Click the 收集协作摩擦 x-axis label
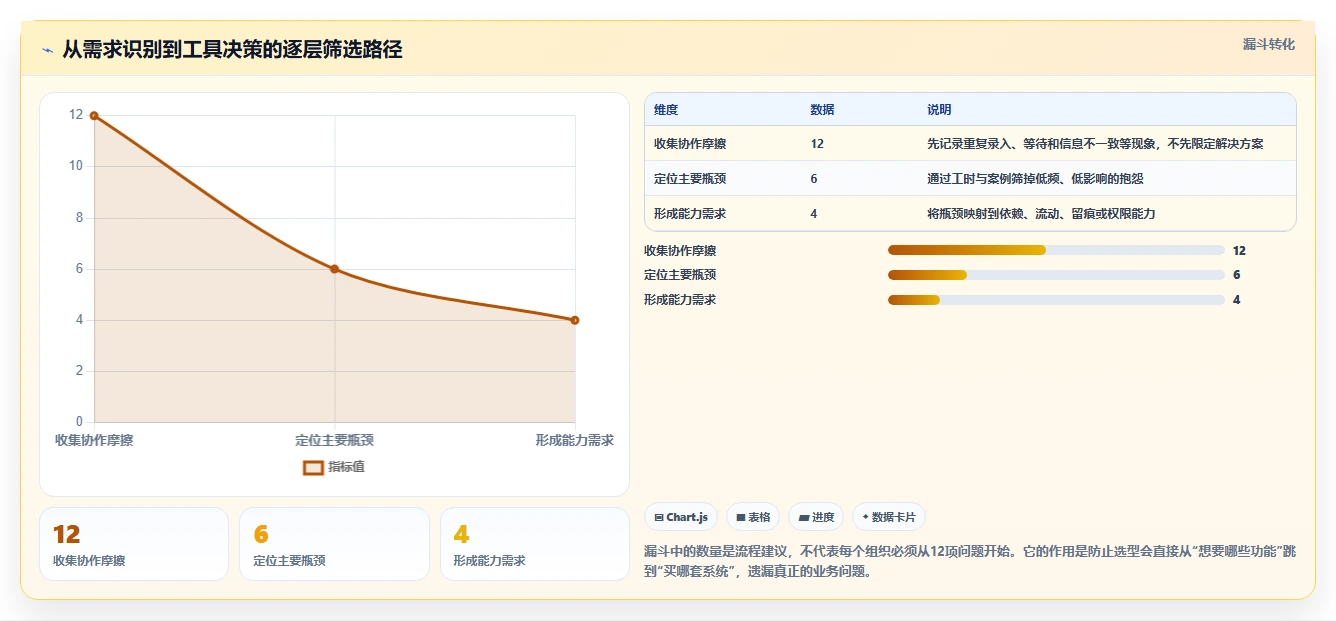 click(x=94, y=440)
